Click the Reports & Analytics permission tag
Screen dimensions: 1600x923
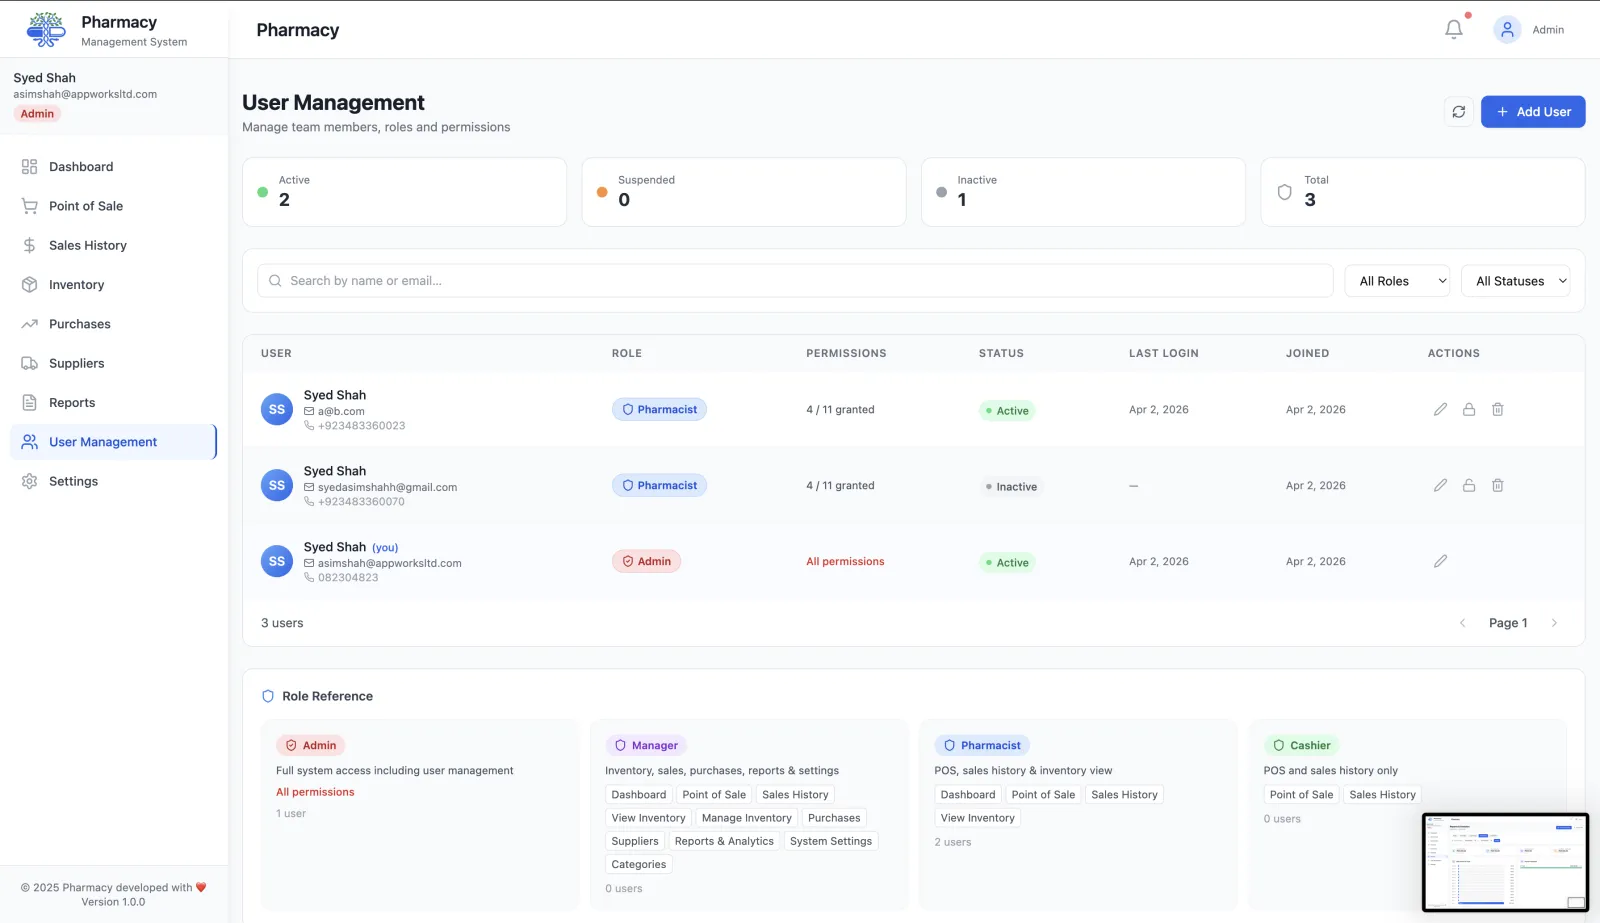(x=724, y=841)
